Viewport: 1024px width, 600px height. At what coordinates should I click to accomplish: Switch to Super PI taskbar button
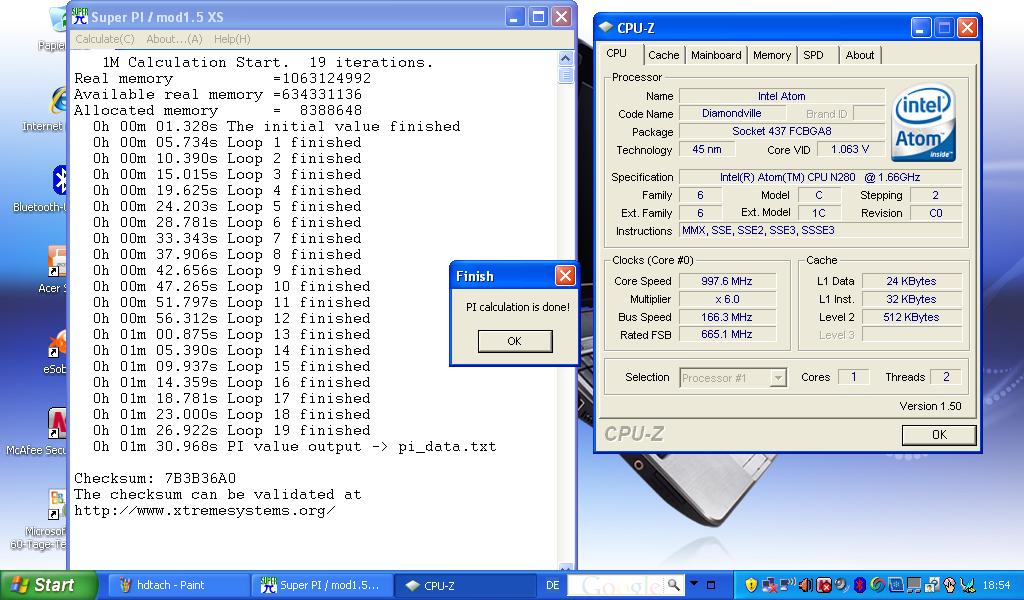coord(323,585)
